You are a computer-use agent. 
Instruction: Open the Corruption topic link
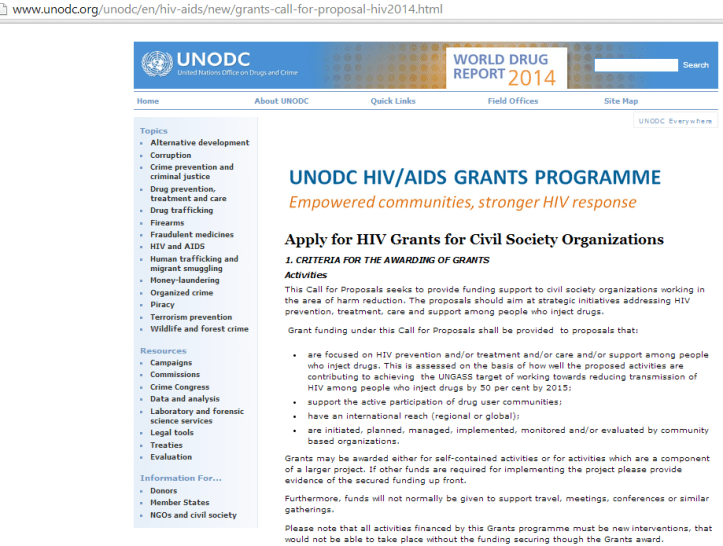(170, 155)
